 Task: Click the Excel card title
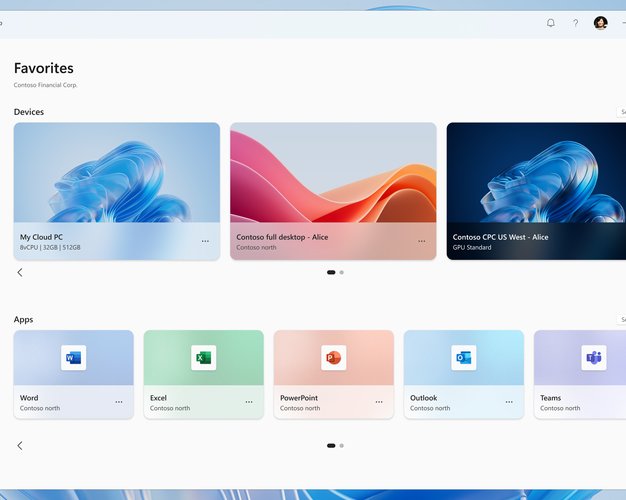click(x=158, y=398)
